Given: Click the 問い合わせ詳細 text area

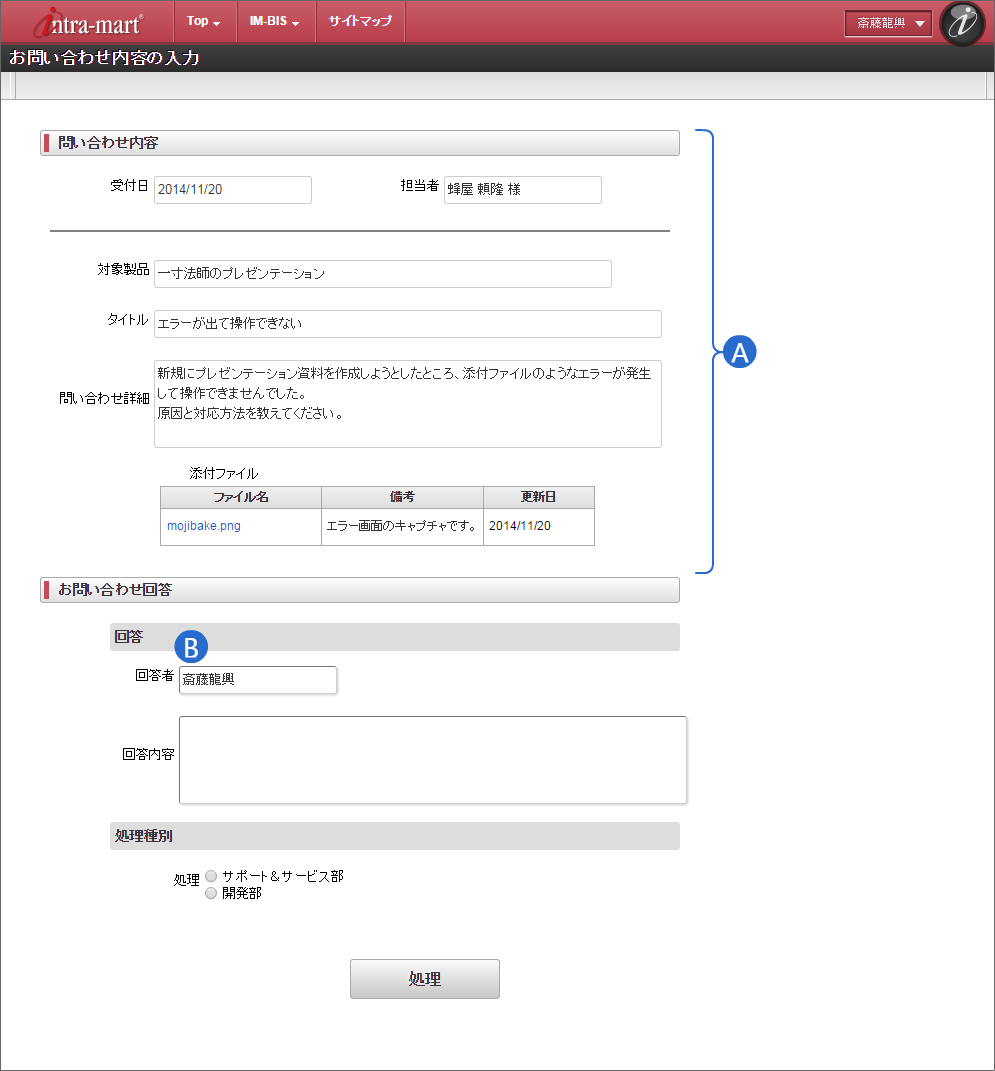Looking at the screenshot, I should 408,404.
